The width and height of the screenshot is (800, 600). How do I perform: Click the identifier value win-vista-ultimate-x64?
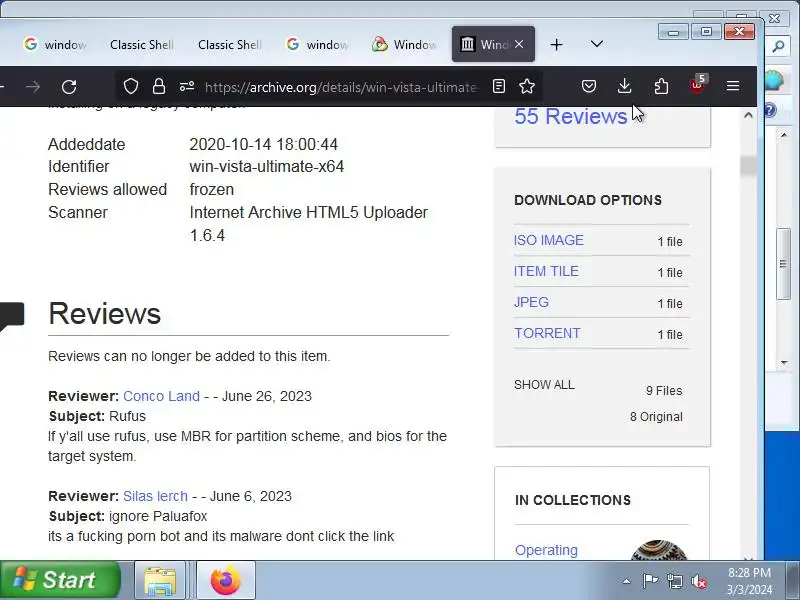click(x=267, y=167)
